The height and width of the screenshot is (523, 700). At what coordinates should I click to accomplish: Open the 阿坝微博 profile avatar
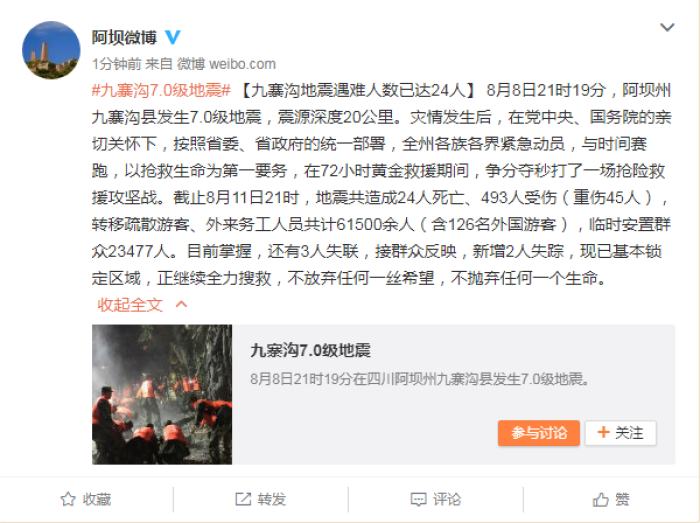51,50
